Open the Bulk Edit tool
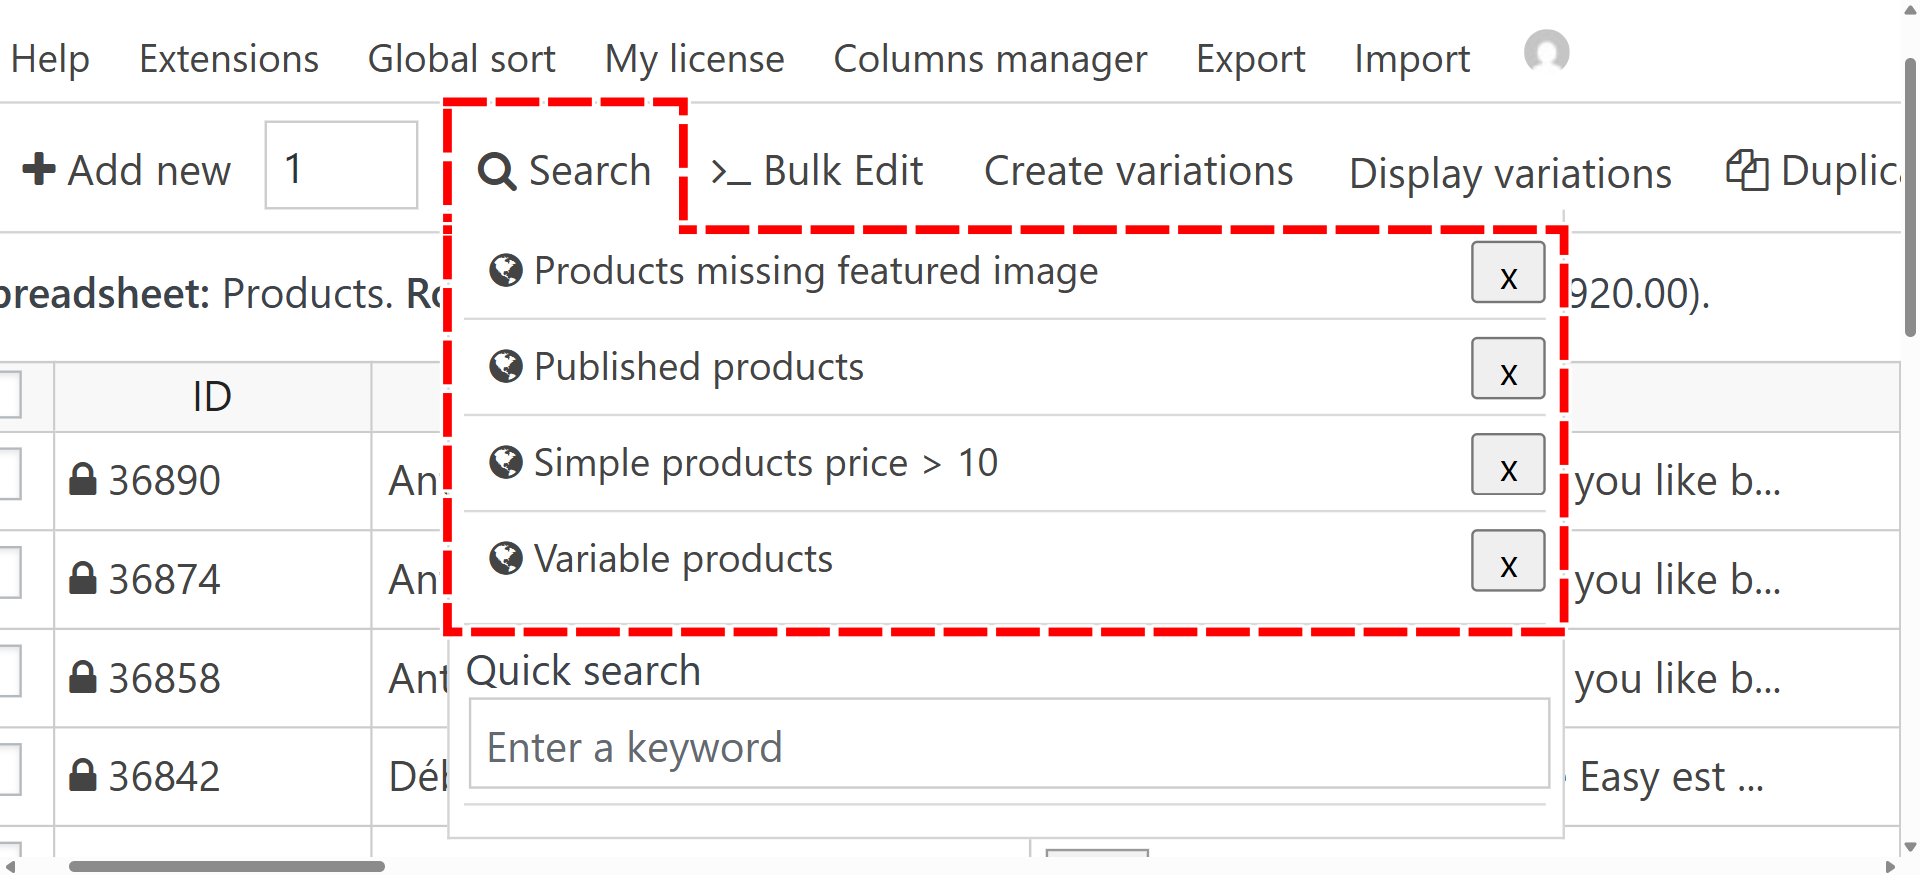The width and height of the screenshot is (1920, 875). 817,171
